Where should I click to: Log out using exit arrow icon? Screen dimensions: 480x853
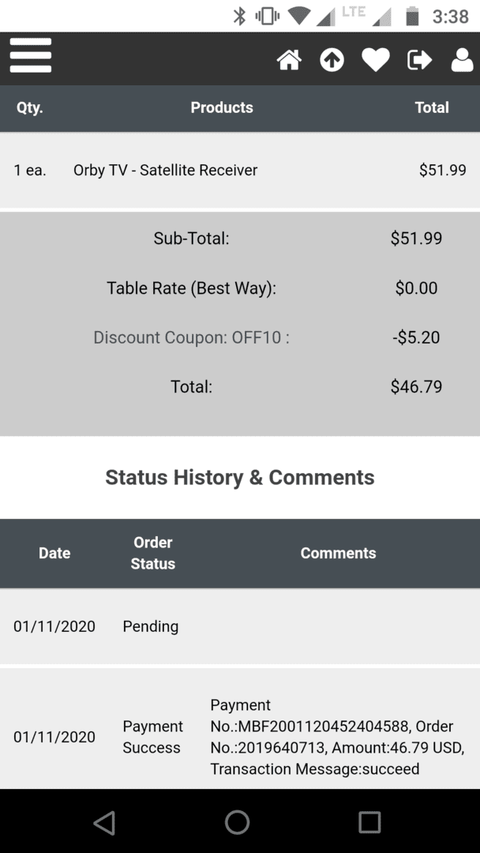click(x=419, y=60)
